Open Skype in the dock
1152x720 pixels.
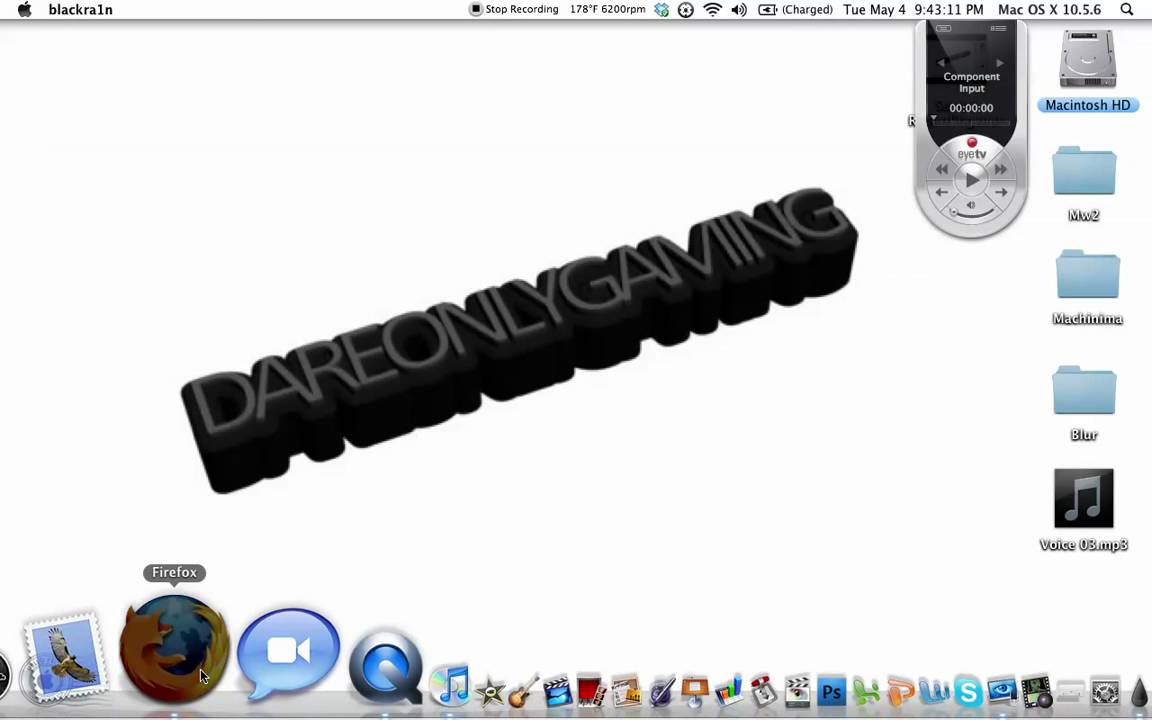coord(968,691)
